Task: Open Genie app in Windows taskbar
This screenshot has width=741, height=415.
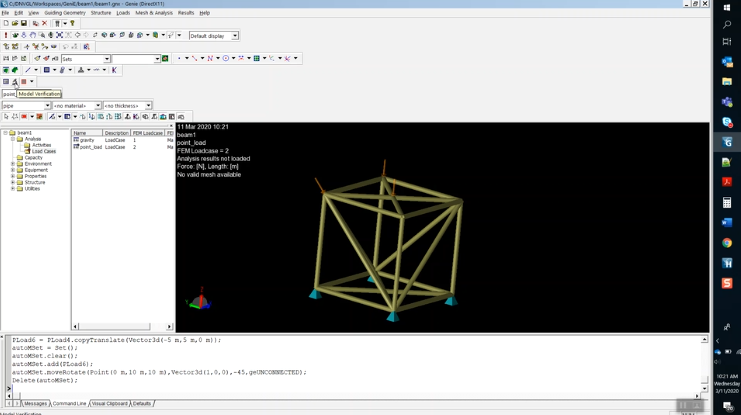Action: (x=727, y=142)
